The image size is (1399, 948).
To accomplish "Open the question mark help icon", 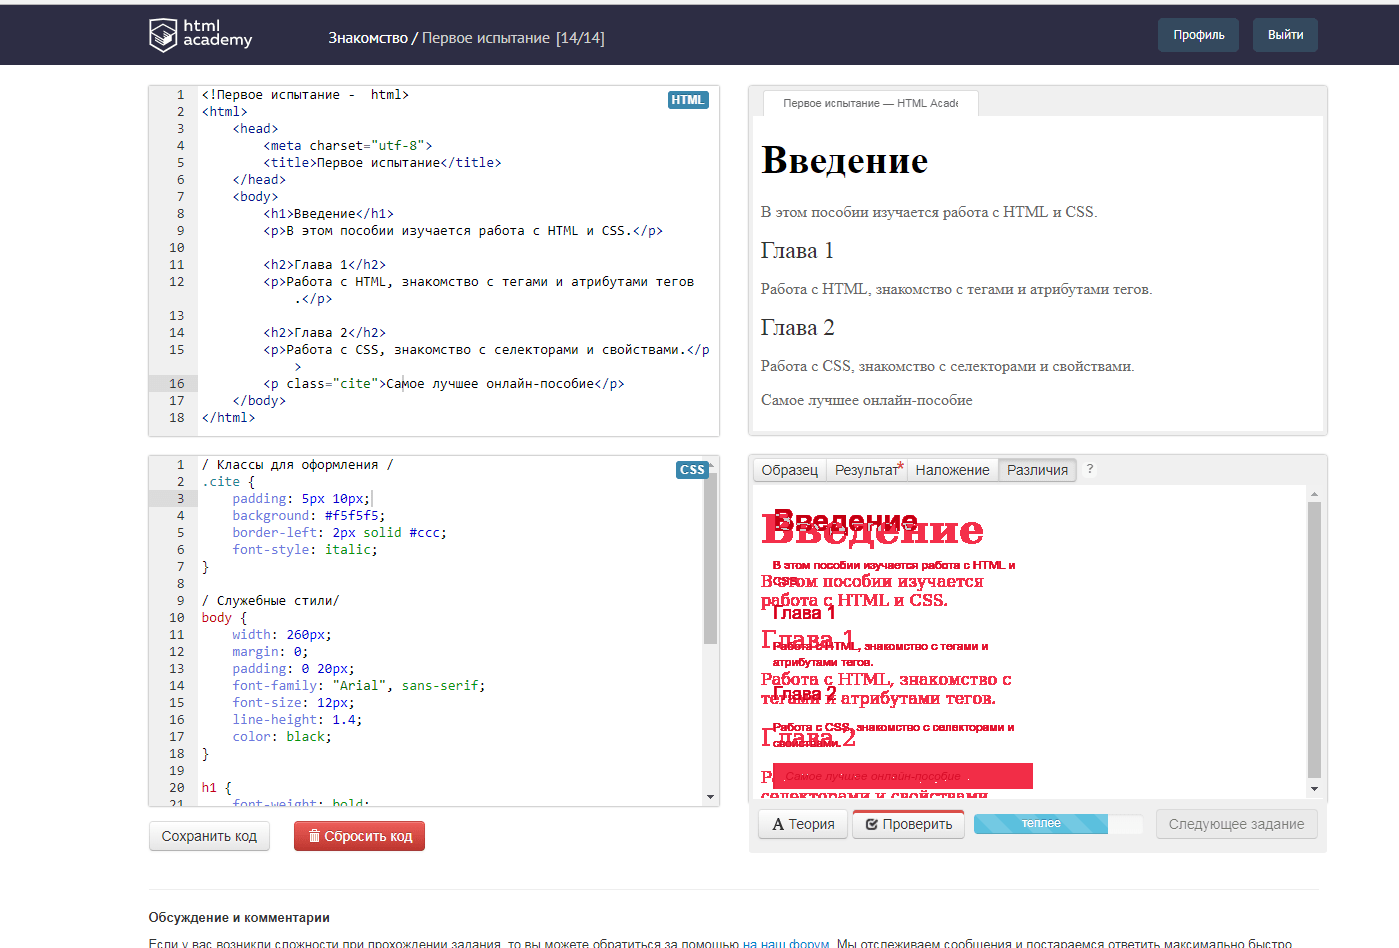I will click(x=1090, y=470).
